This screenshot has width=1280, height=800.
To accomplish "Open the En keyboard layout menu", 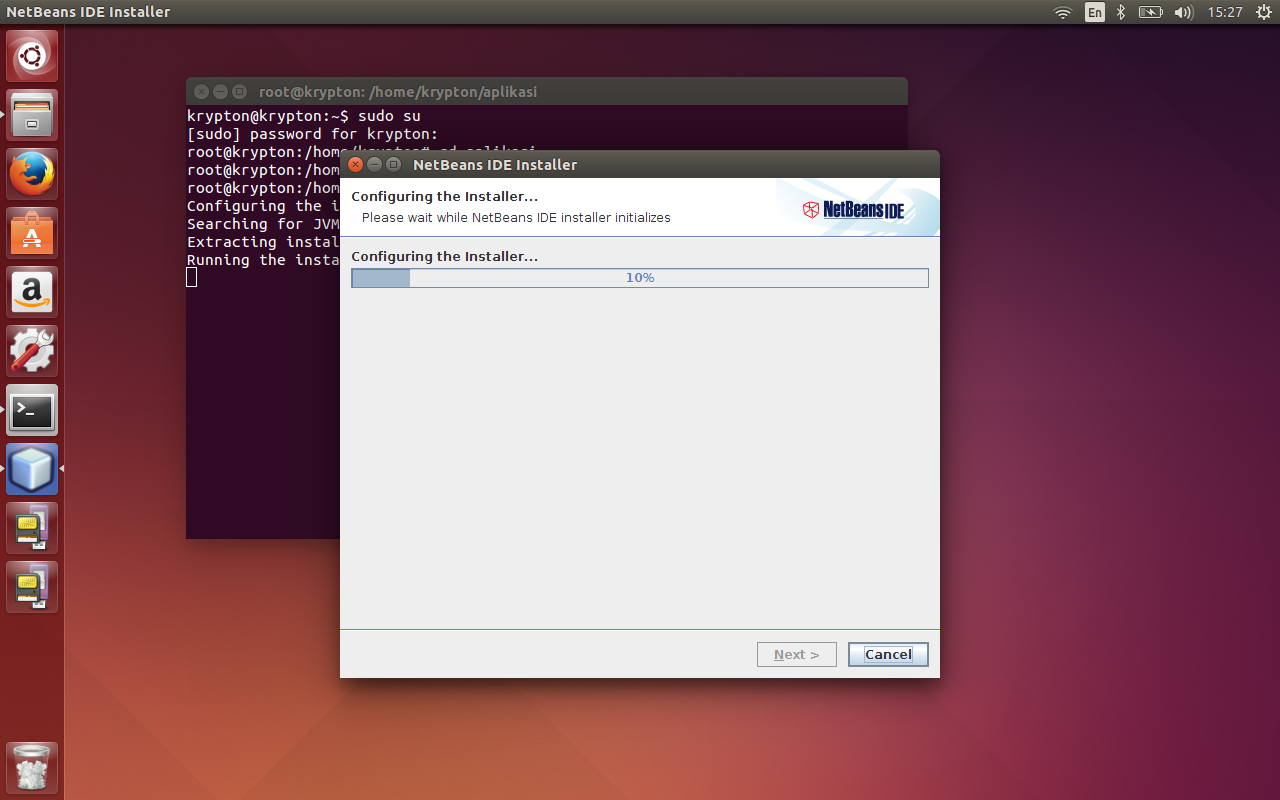I will click(1094, 13).
